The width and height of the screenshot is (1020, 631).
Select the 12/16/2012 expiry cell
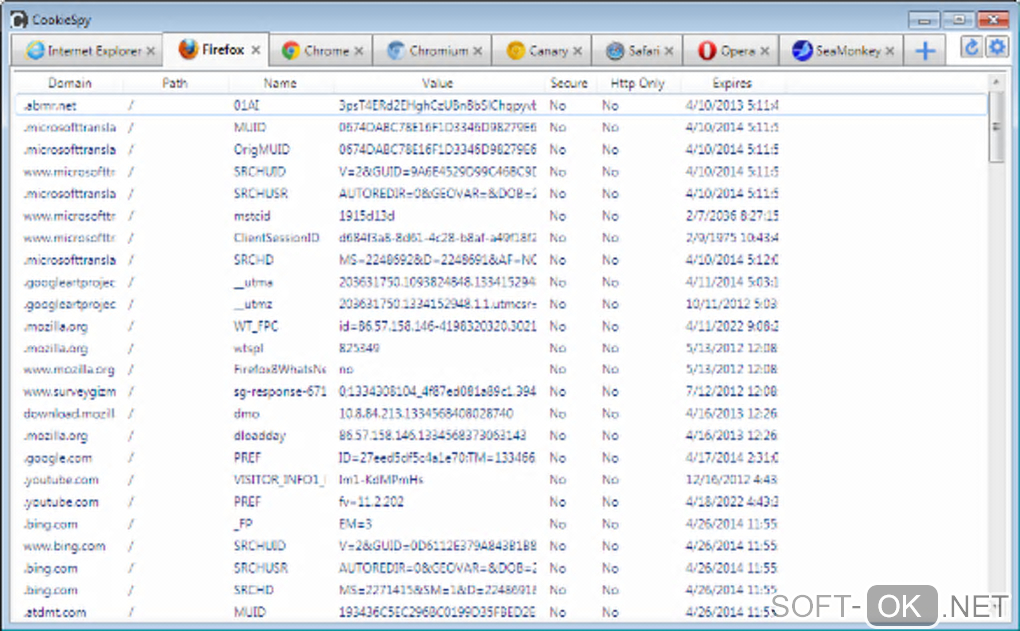(x=731, y=480)
